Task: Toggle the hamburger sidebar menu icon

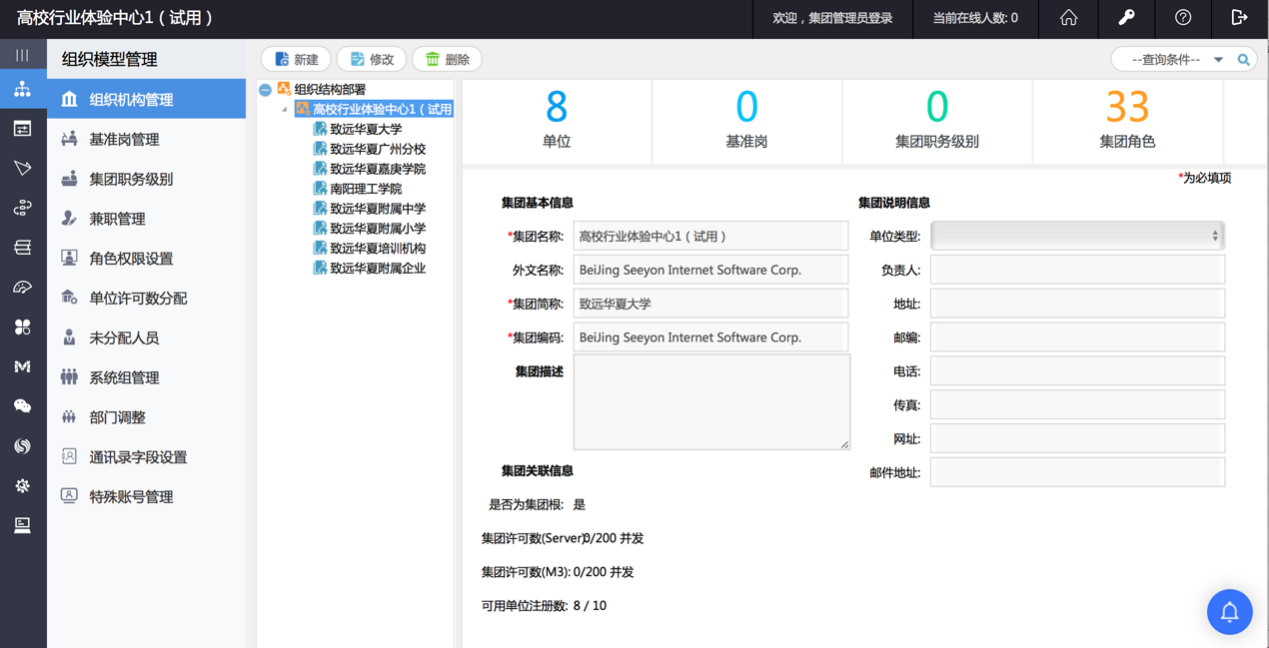Action: [22, 55]
